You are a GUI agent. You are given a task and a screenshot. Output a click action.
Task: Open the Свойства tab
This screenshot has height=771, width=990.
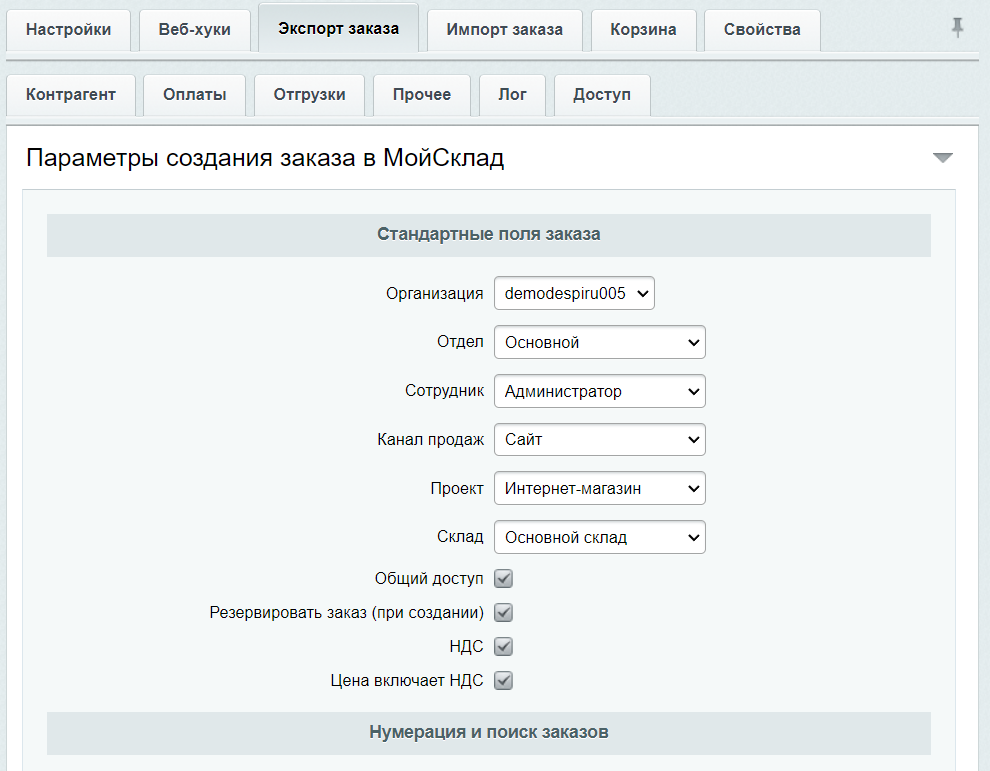click(762, 30)
